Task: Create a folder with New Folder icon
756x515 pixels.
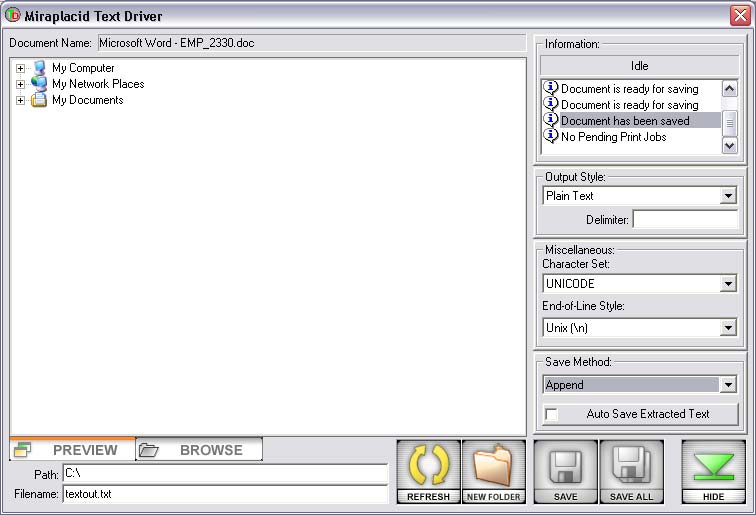Action: 494,471
